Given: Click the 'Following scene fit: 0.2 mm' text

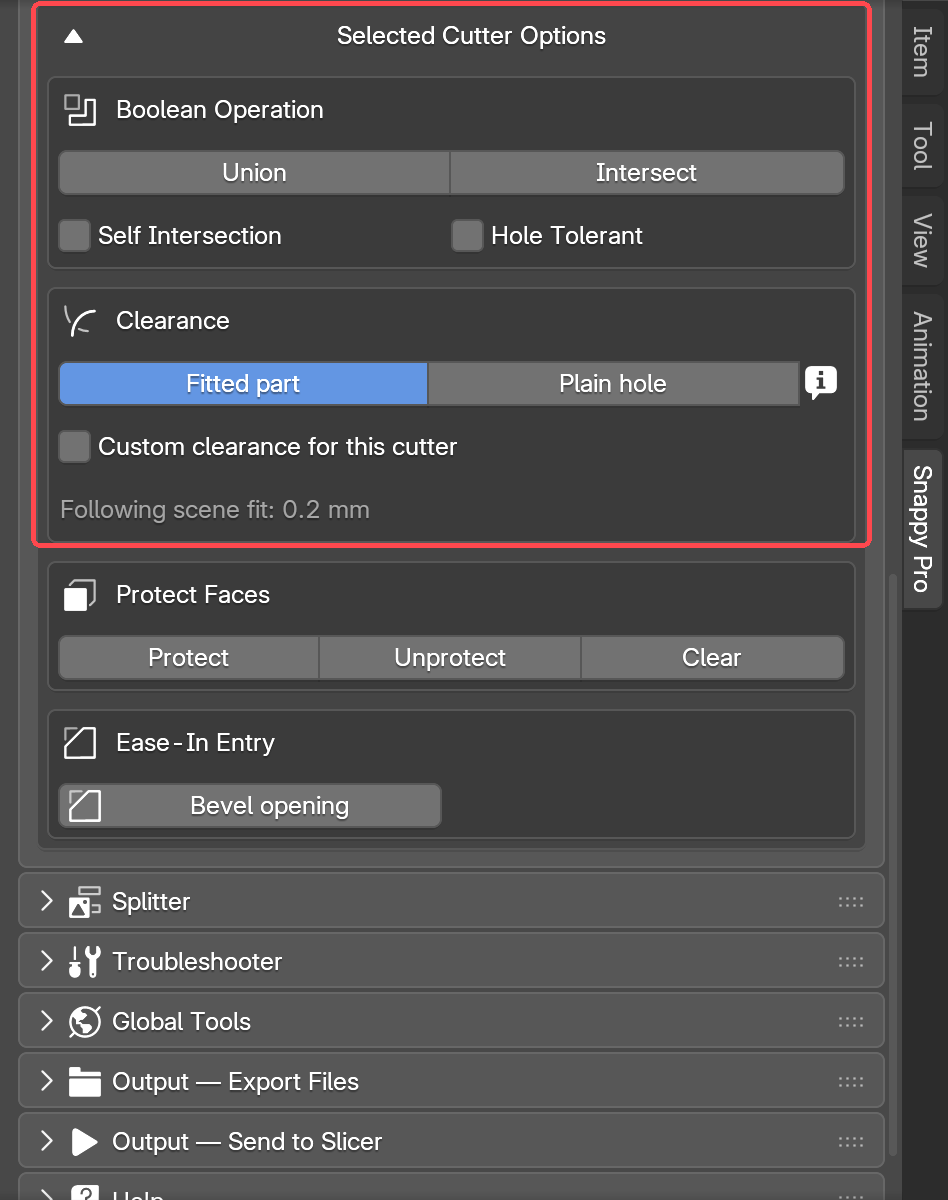Looking at the screenshot, I should coord(215,510).
